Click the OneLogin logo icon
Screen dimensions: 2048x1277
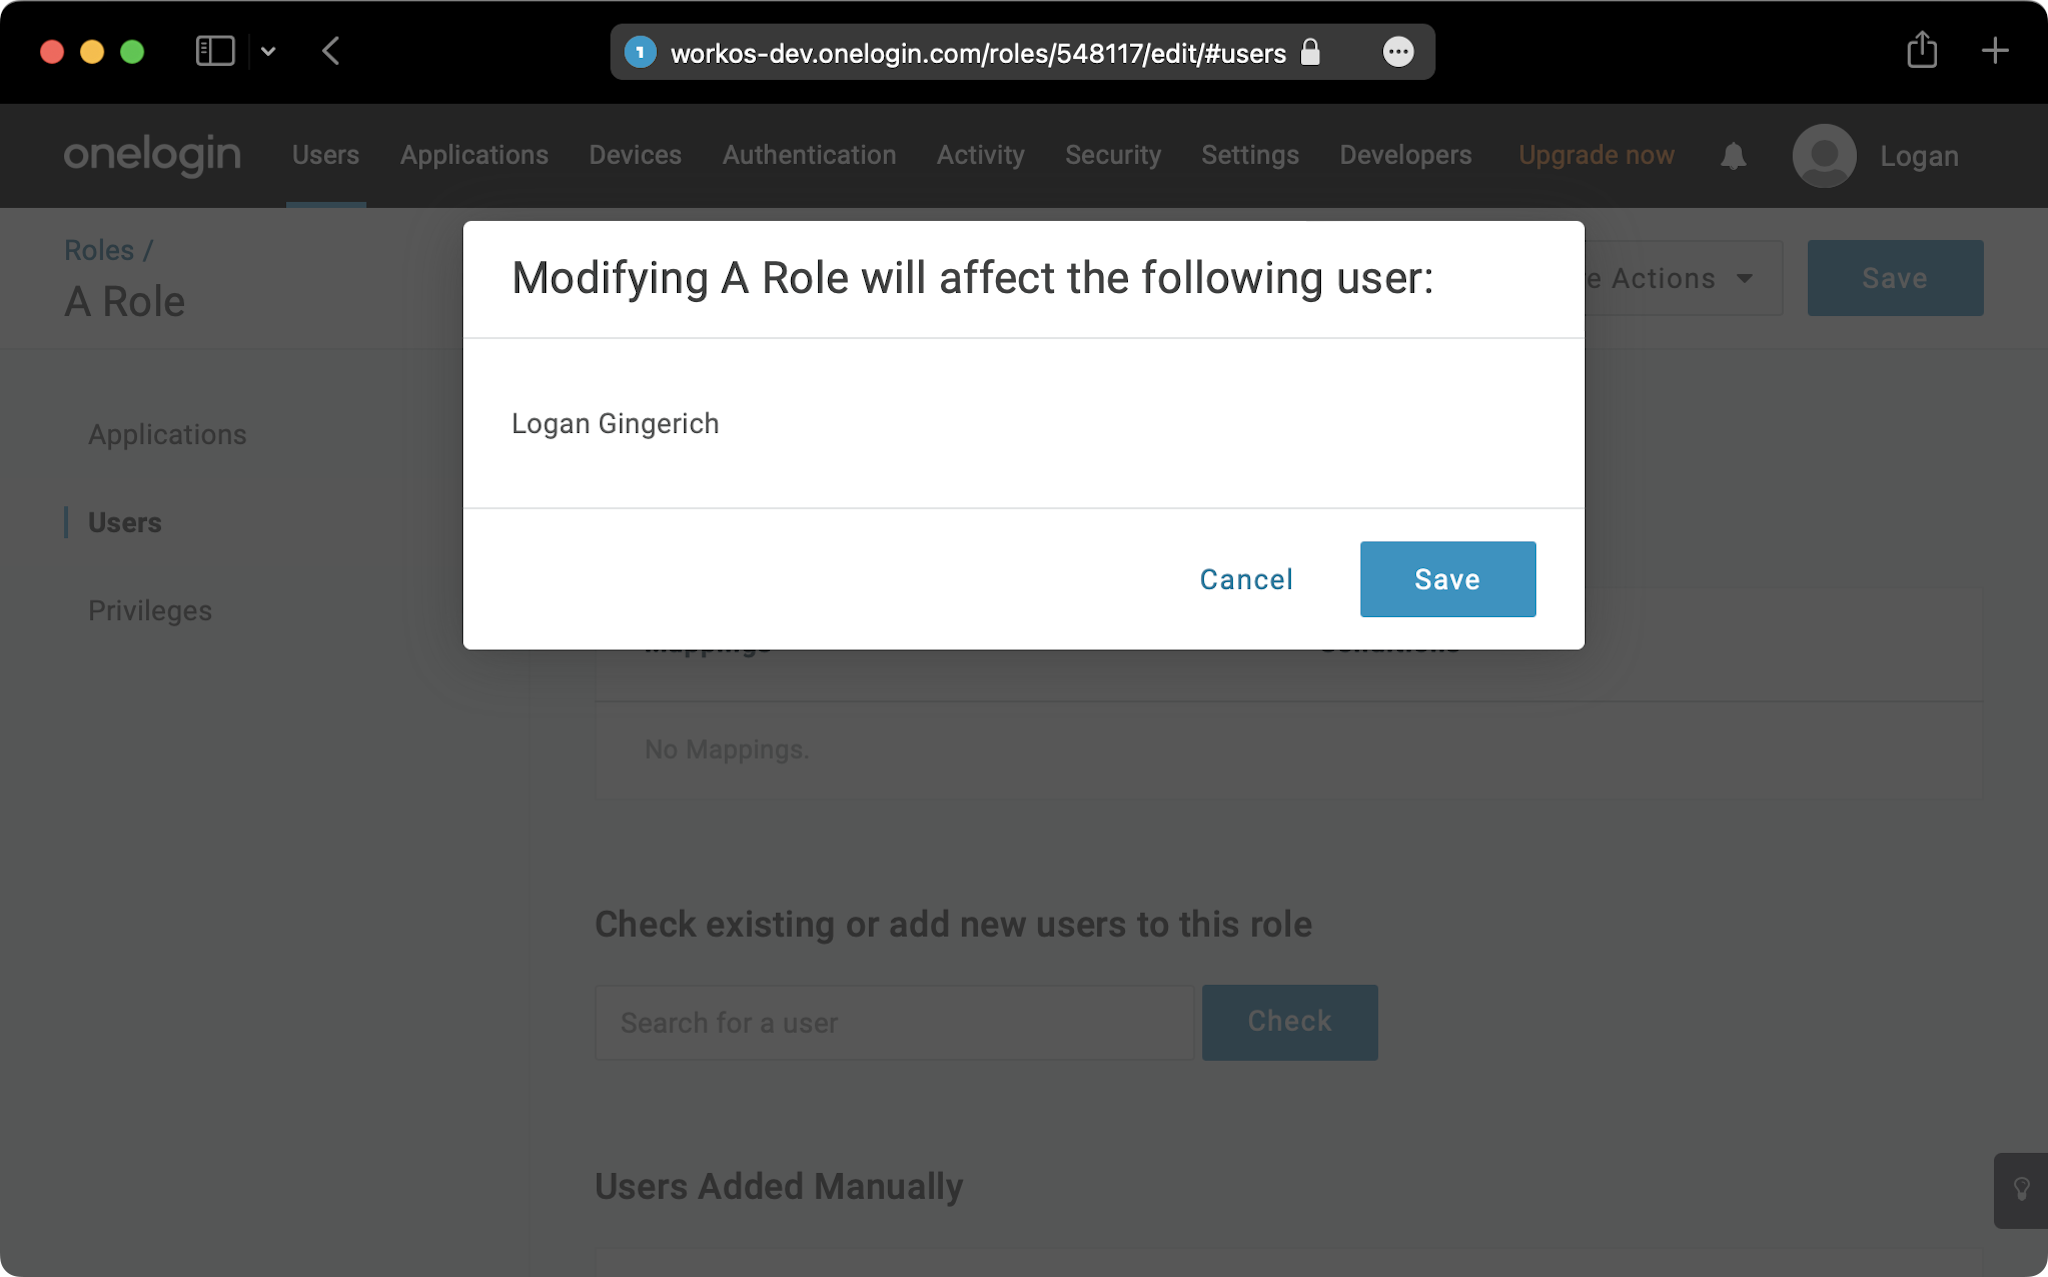153,154
